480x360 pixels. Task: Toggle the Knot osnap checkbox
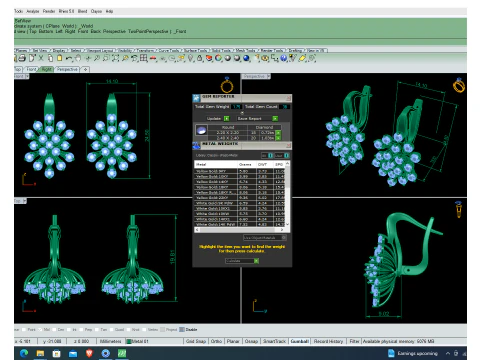click(x=128, y=330)
